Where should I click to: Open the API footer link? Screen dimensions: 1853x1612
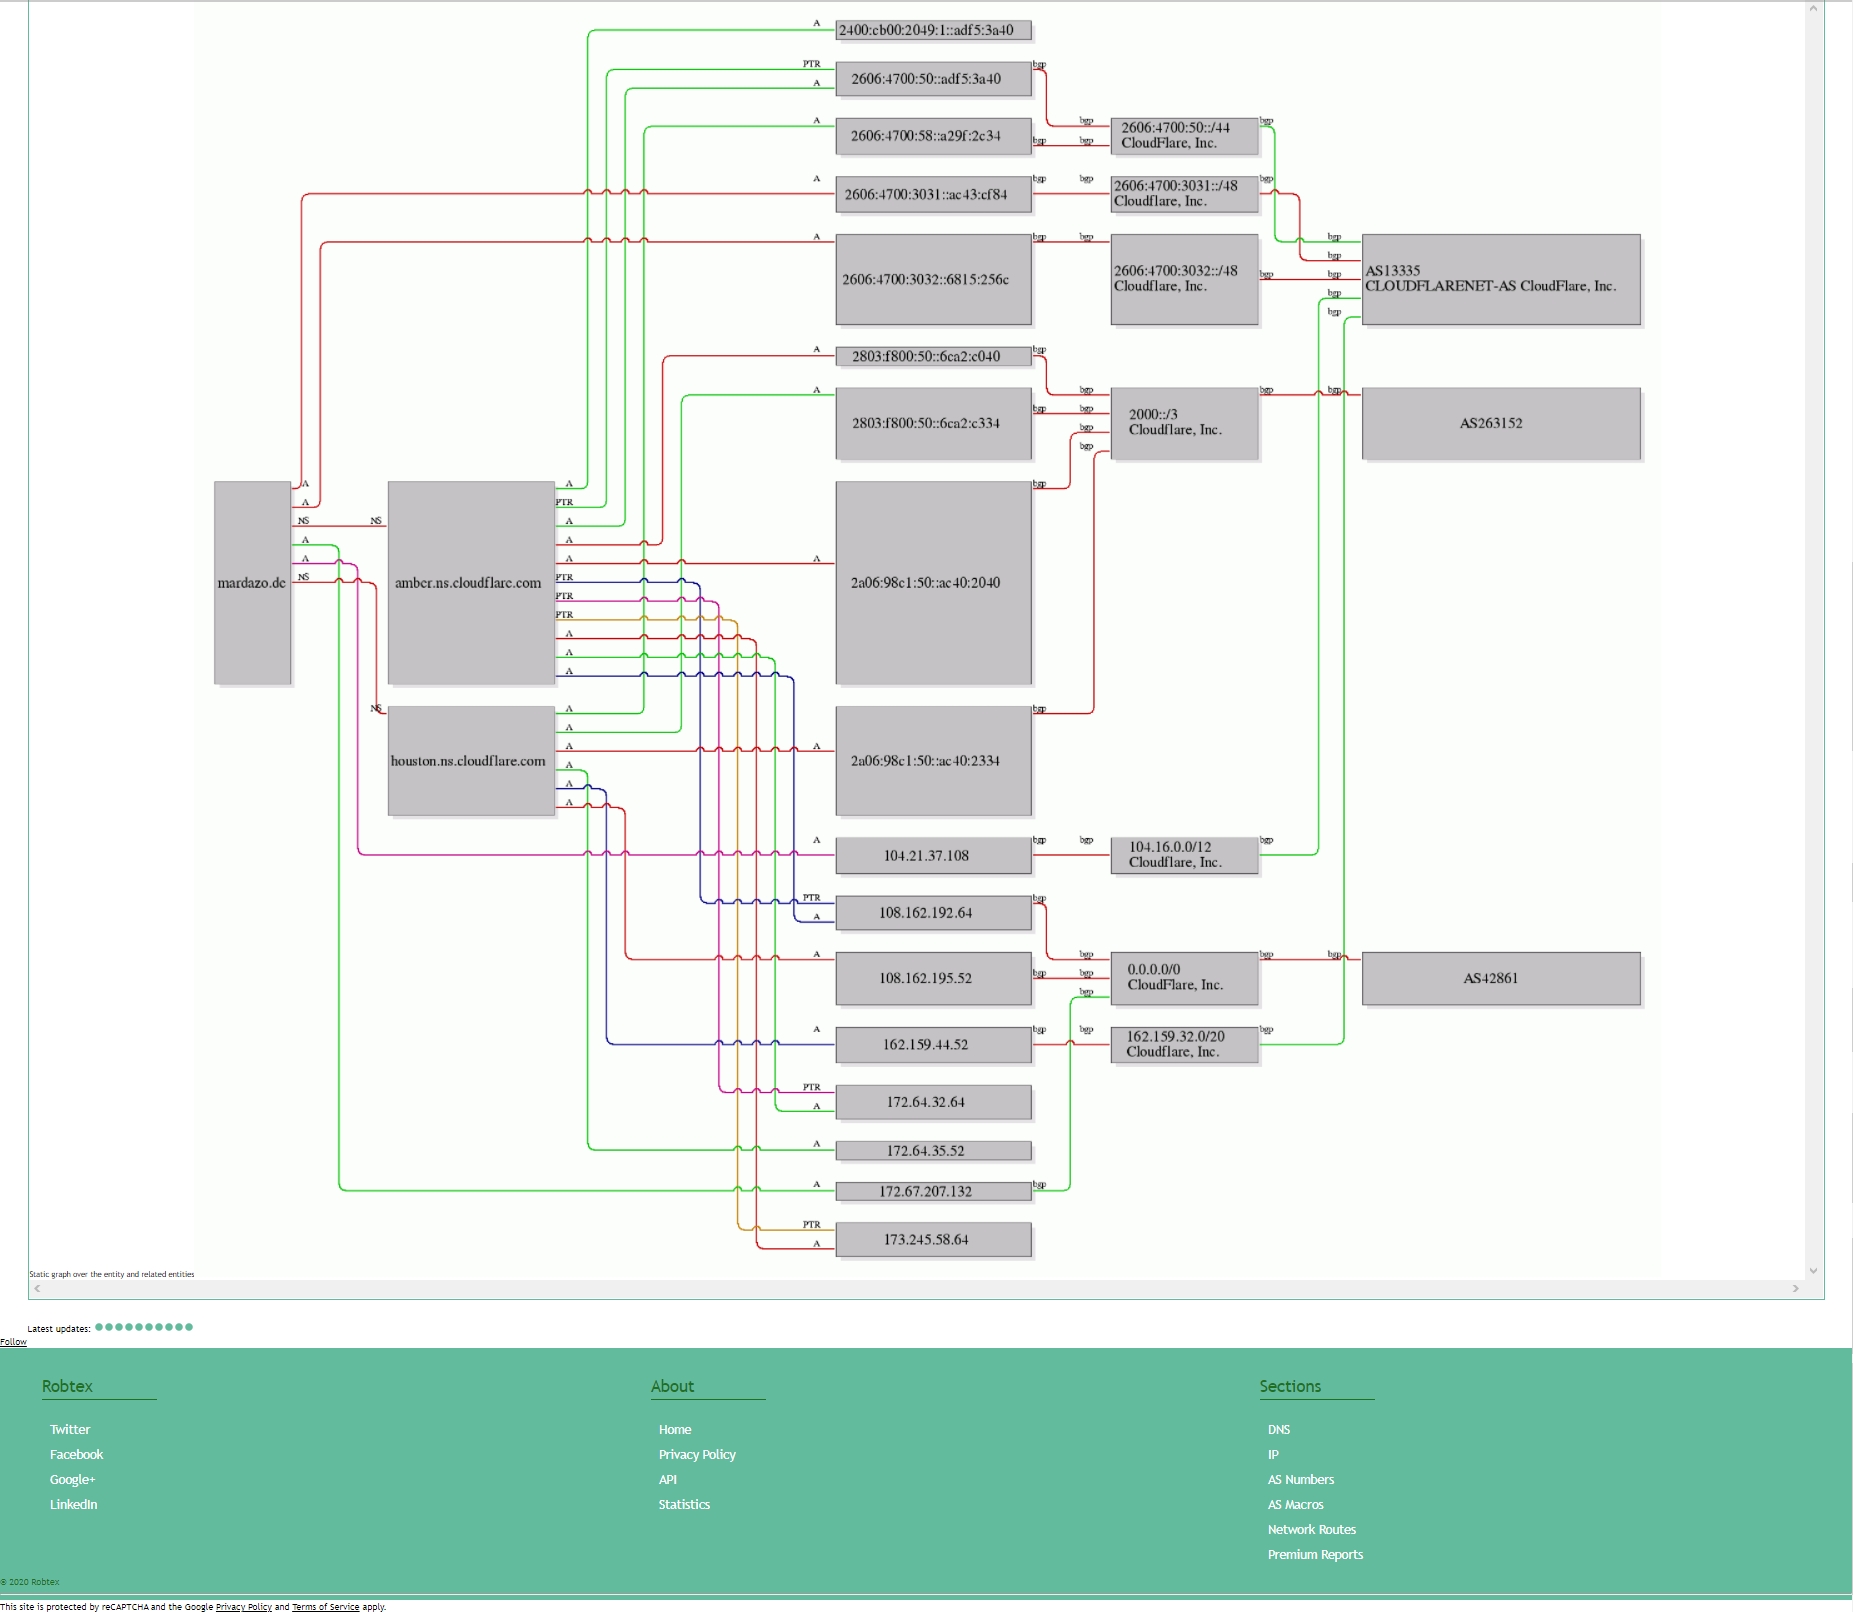[x=668, y=1479]
